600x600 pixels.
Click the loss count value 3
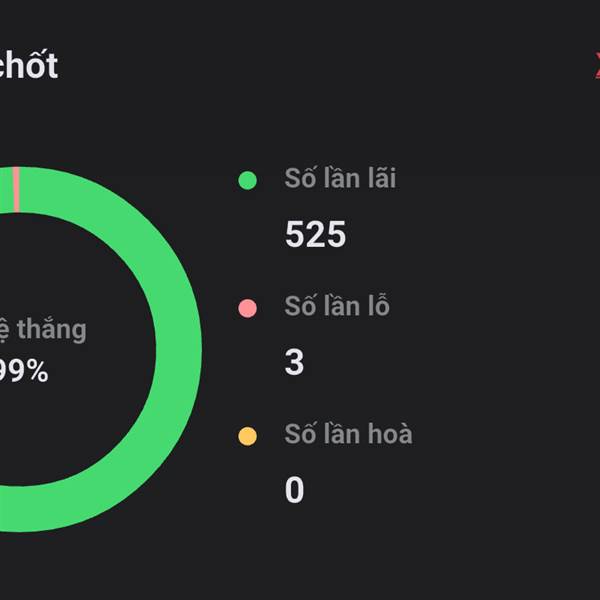(x=294, y=362)
